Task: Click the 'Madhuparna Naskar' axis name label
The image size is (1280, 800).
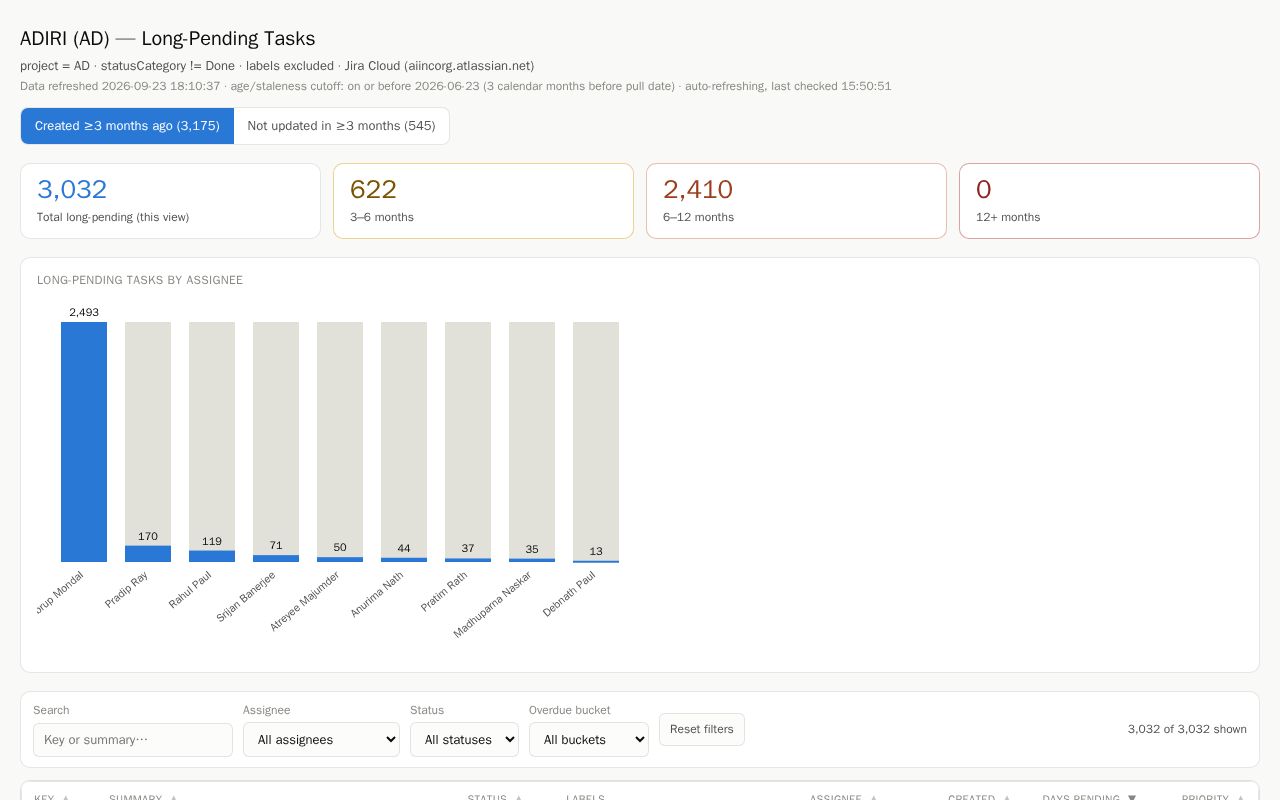Action: pos(492,605)
